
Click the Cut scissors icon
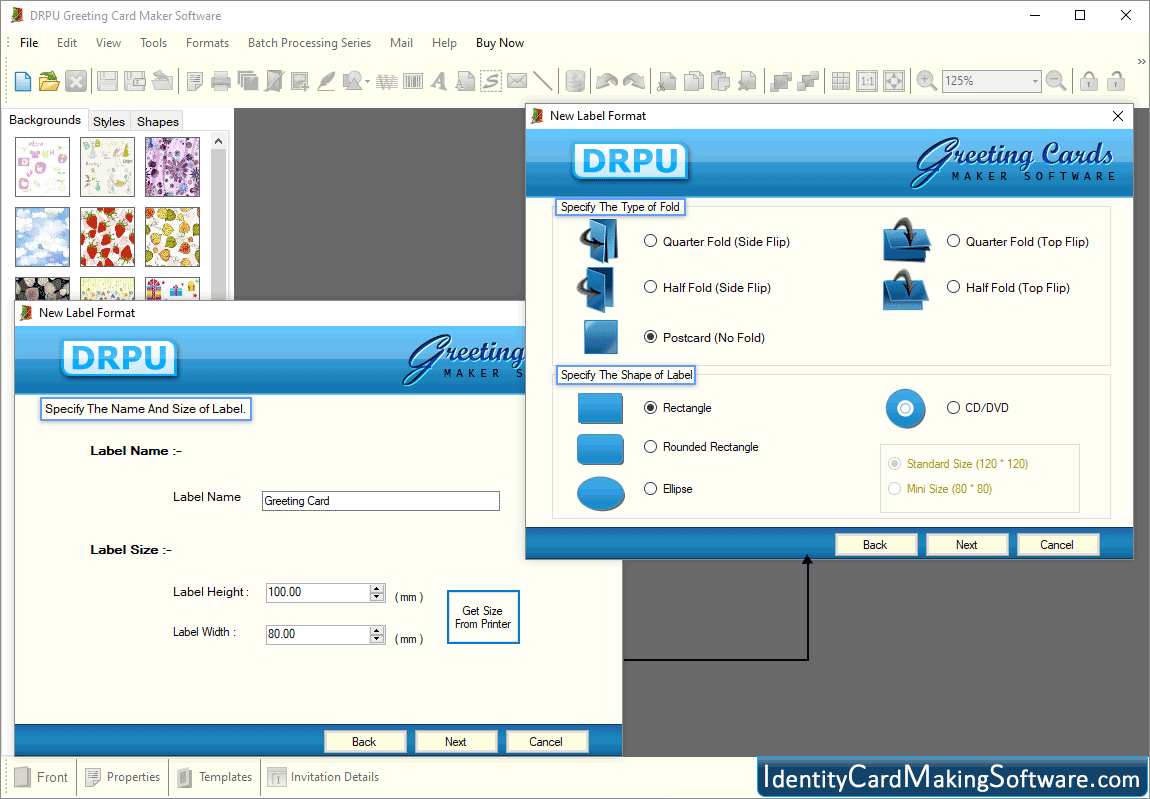(667, 81)
